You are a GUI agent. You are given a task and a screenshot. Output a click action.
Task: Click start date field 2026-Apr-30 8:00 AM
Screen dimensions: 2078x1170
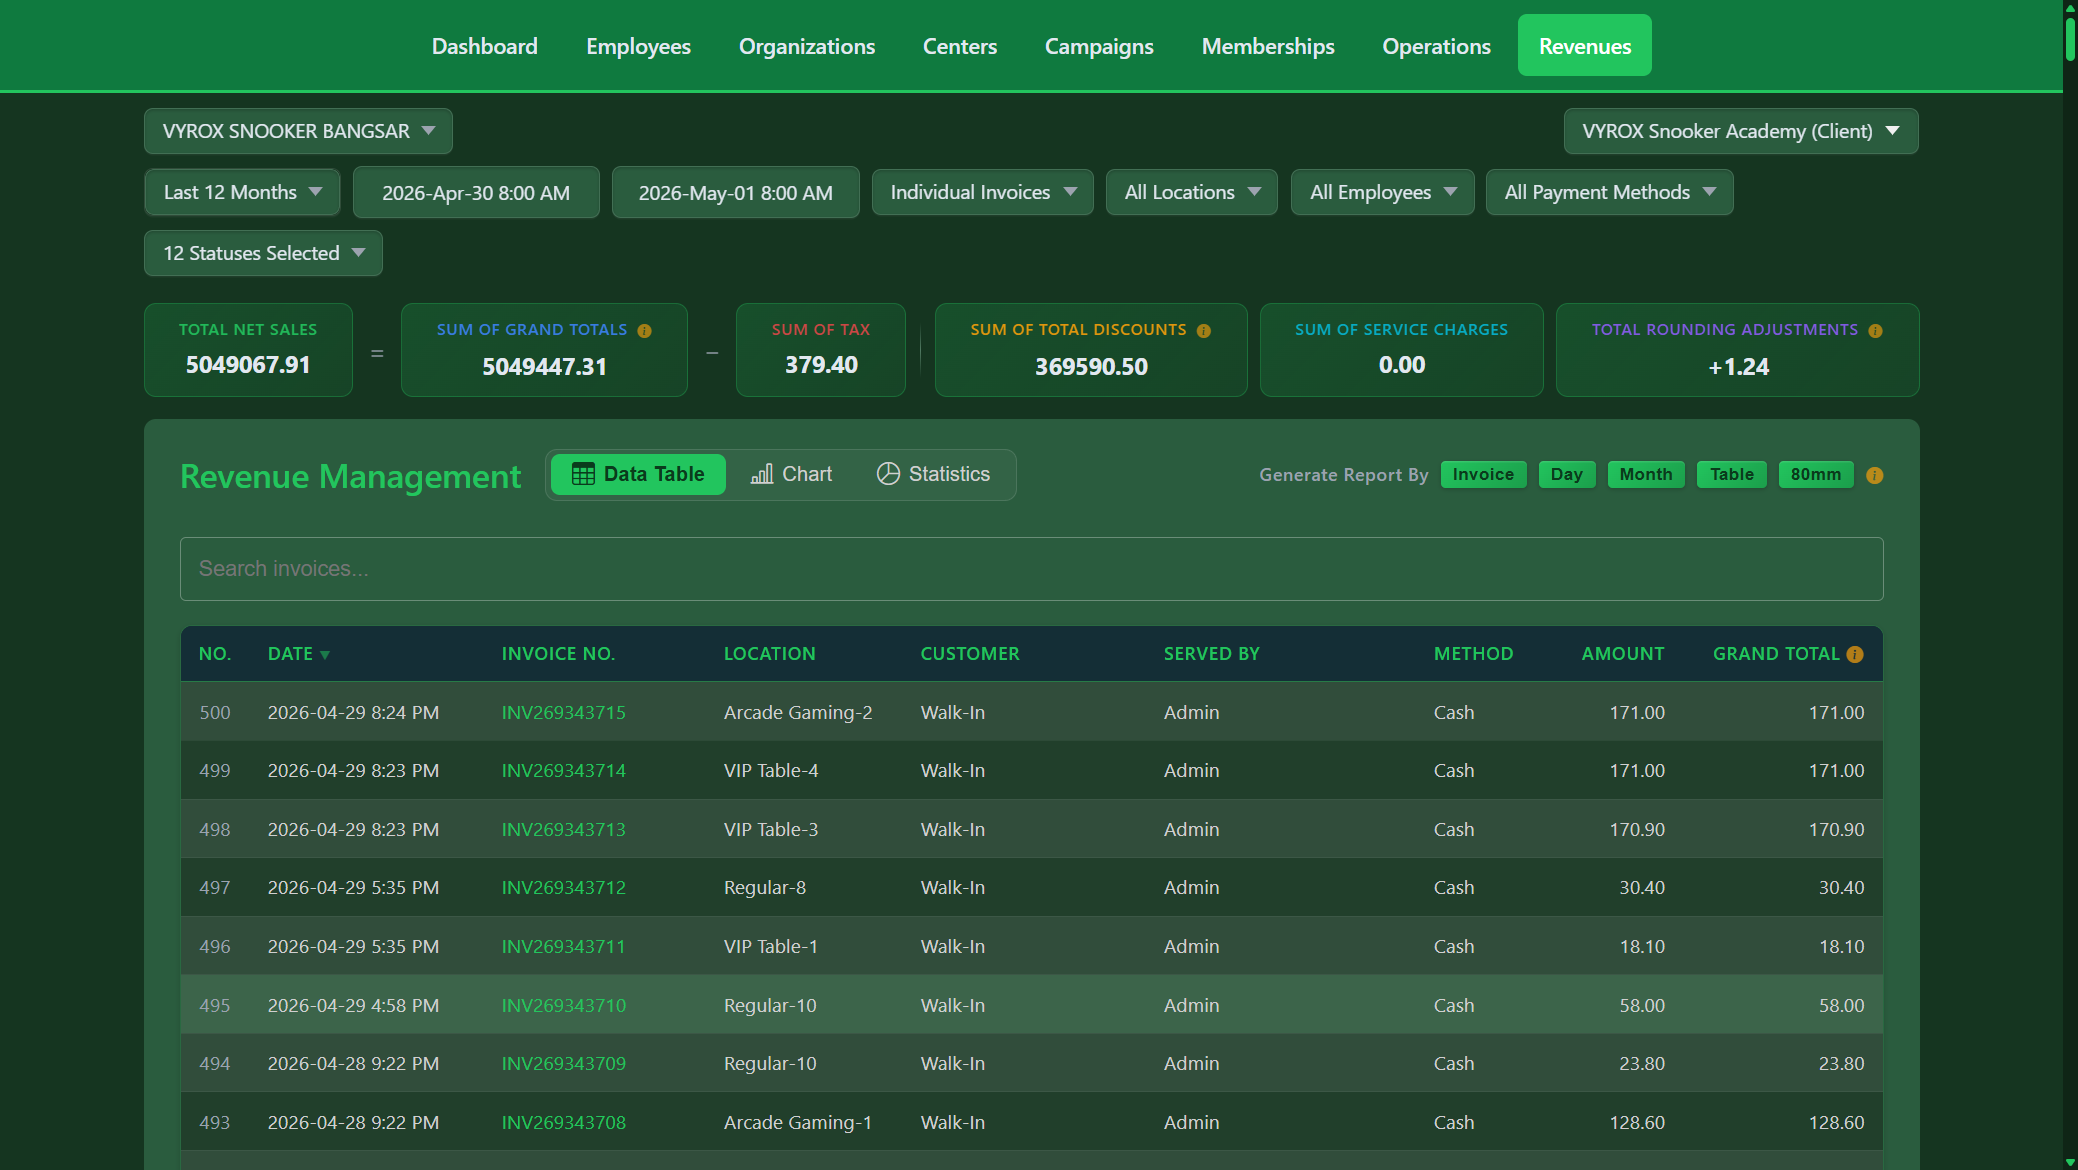pos(476,193)
